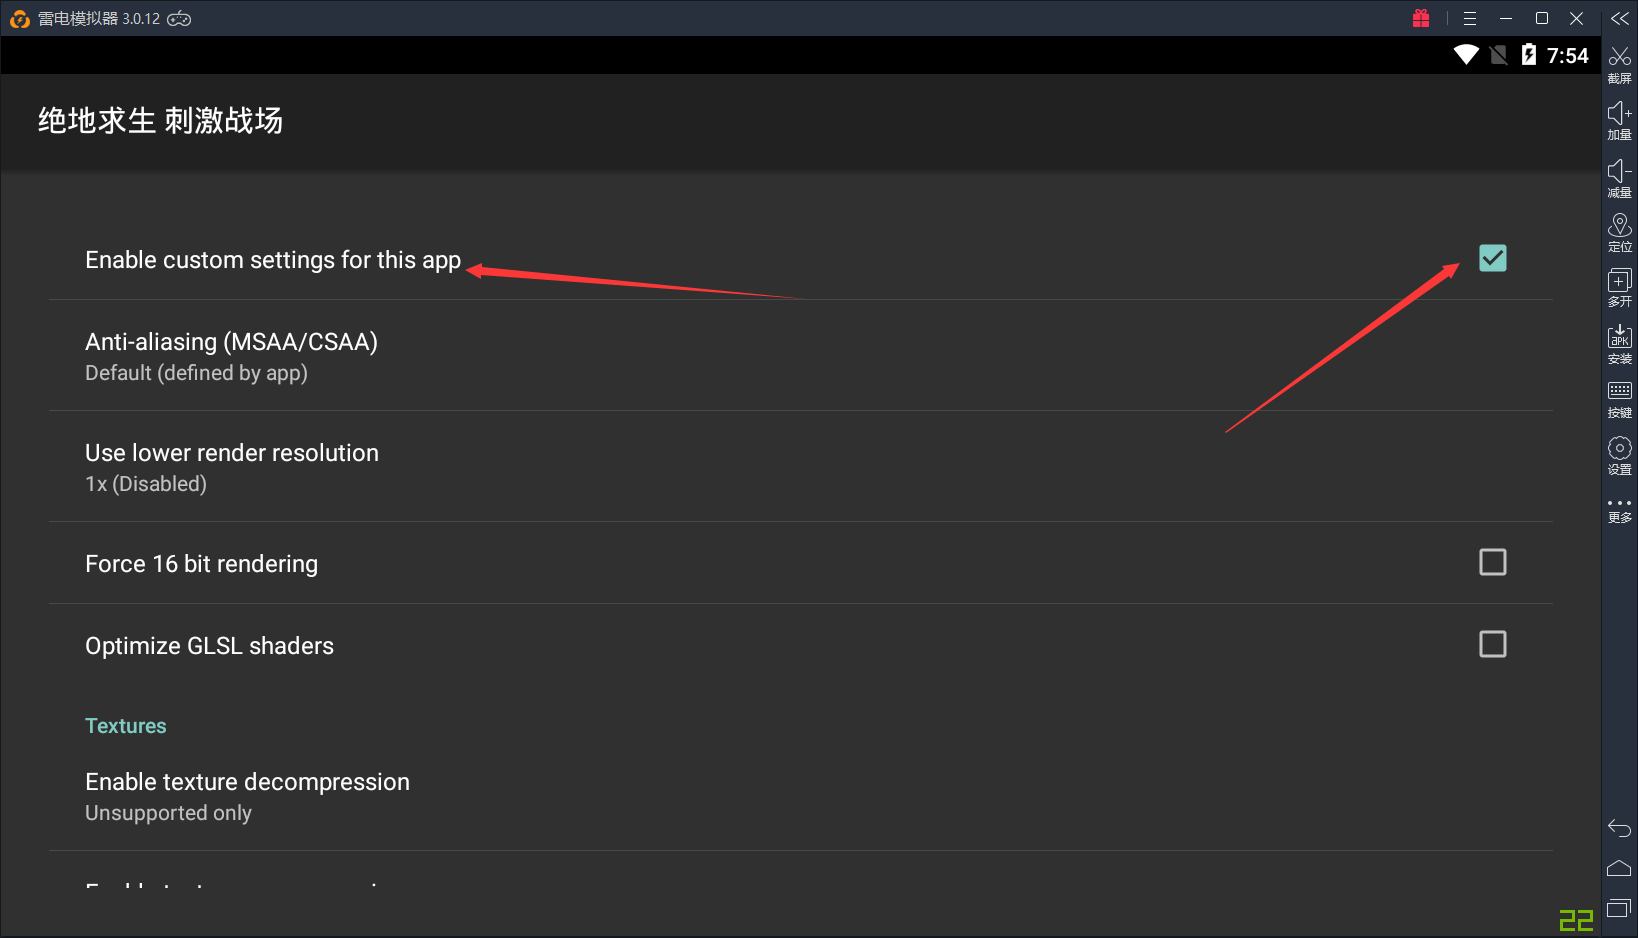The image size is (1638, 938).
Task: Open emulator settings gear in sidebar
Action: point(1619,449)
